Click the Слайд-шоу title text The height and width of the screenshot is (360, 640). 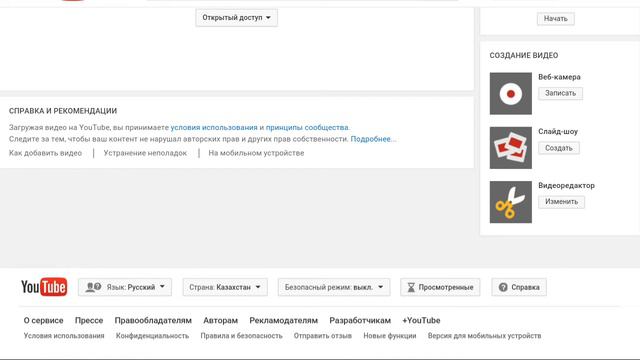558,131
